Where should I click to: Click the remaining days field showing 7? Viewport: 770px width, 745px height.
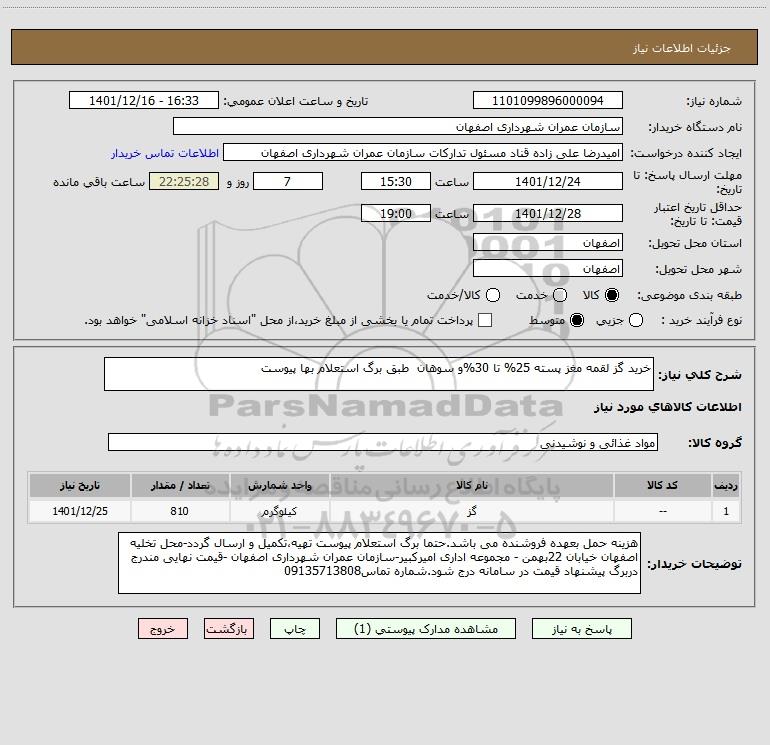point(288,181)
